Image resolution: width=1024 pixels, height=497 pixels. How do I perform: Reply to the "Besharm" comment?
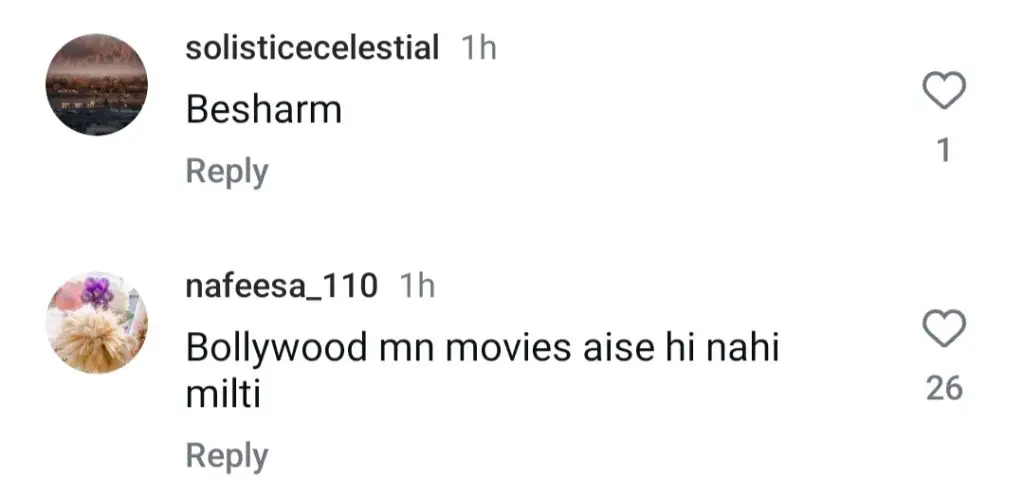pos(227,172)
